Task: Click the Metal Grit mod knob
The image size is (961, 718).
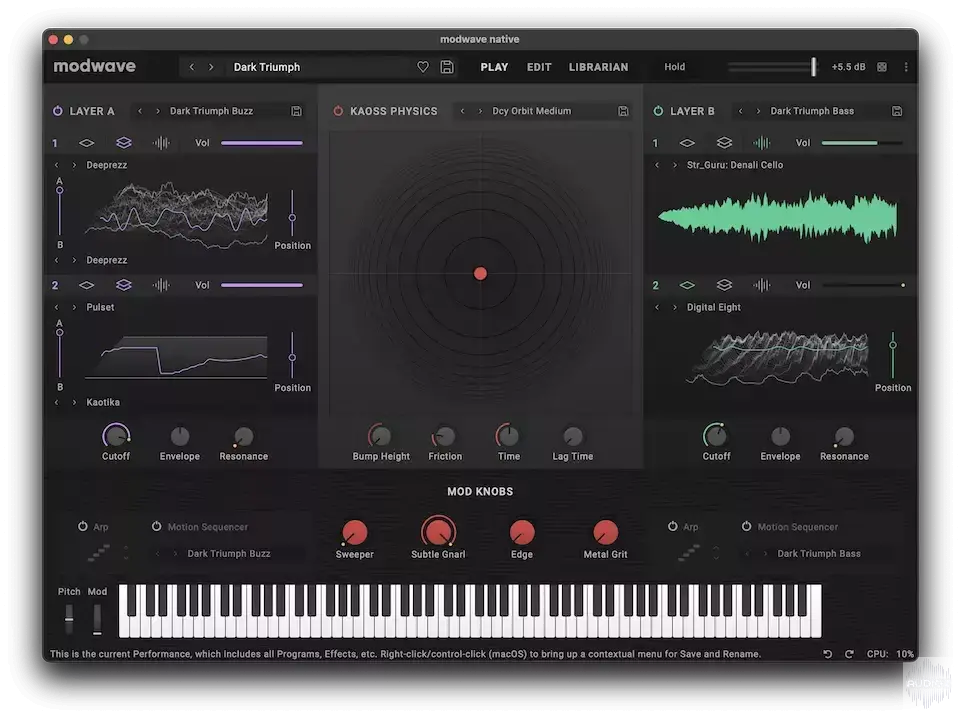Action: [x=606, y=532]
